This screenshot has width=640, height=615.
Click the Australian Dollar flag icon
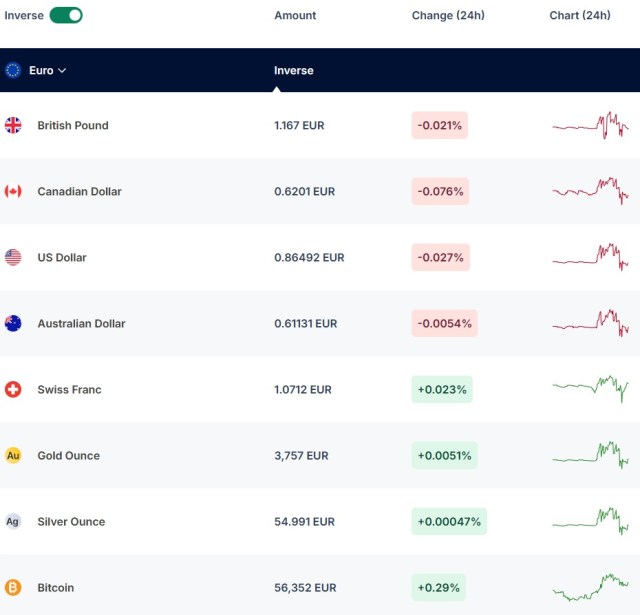pos(13,324)
